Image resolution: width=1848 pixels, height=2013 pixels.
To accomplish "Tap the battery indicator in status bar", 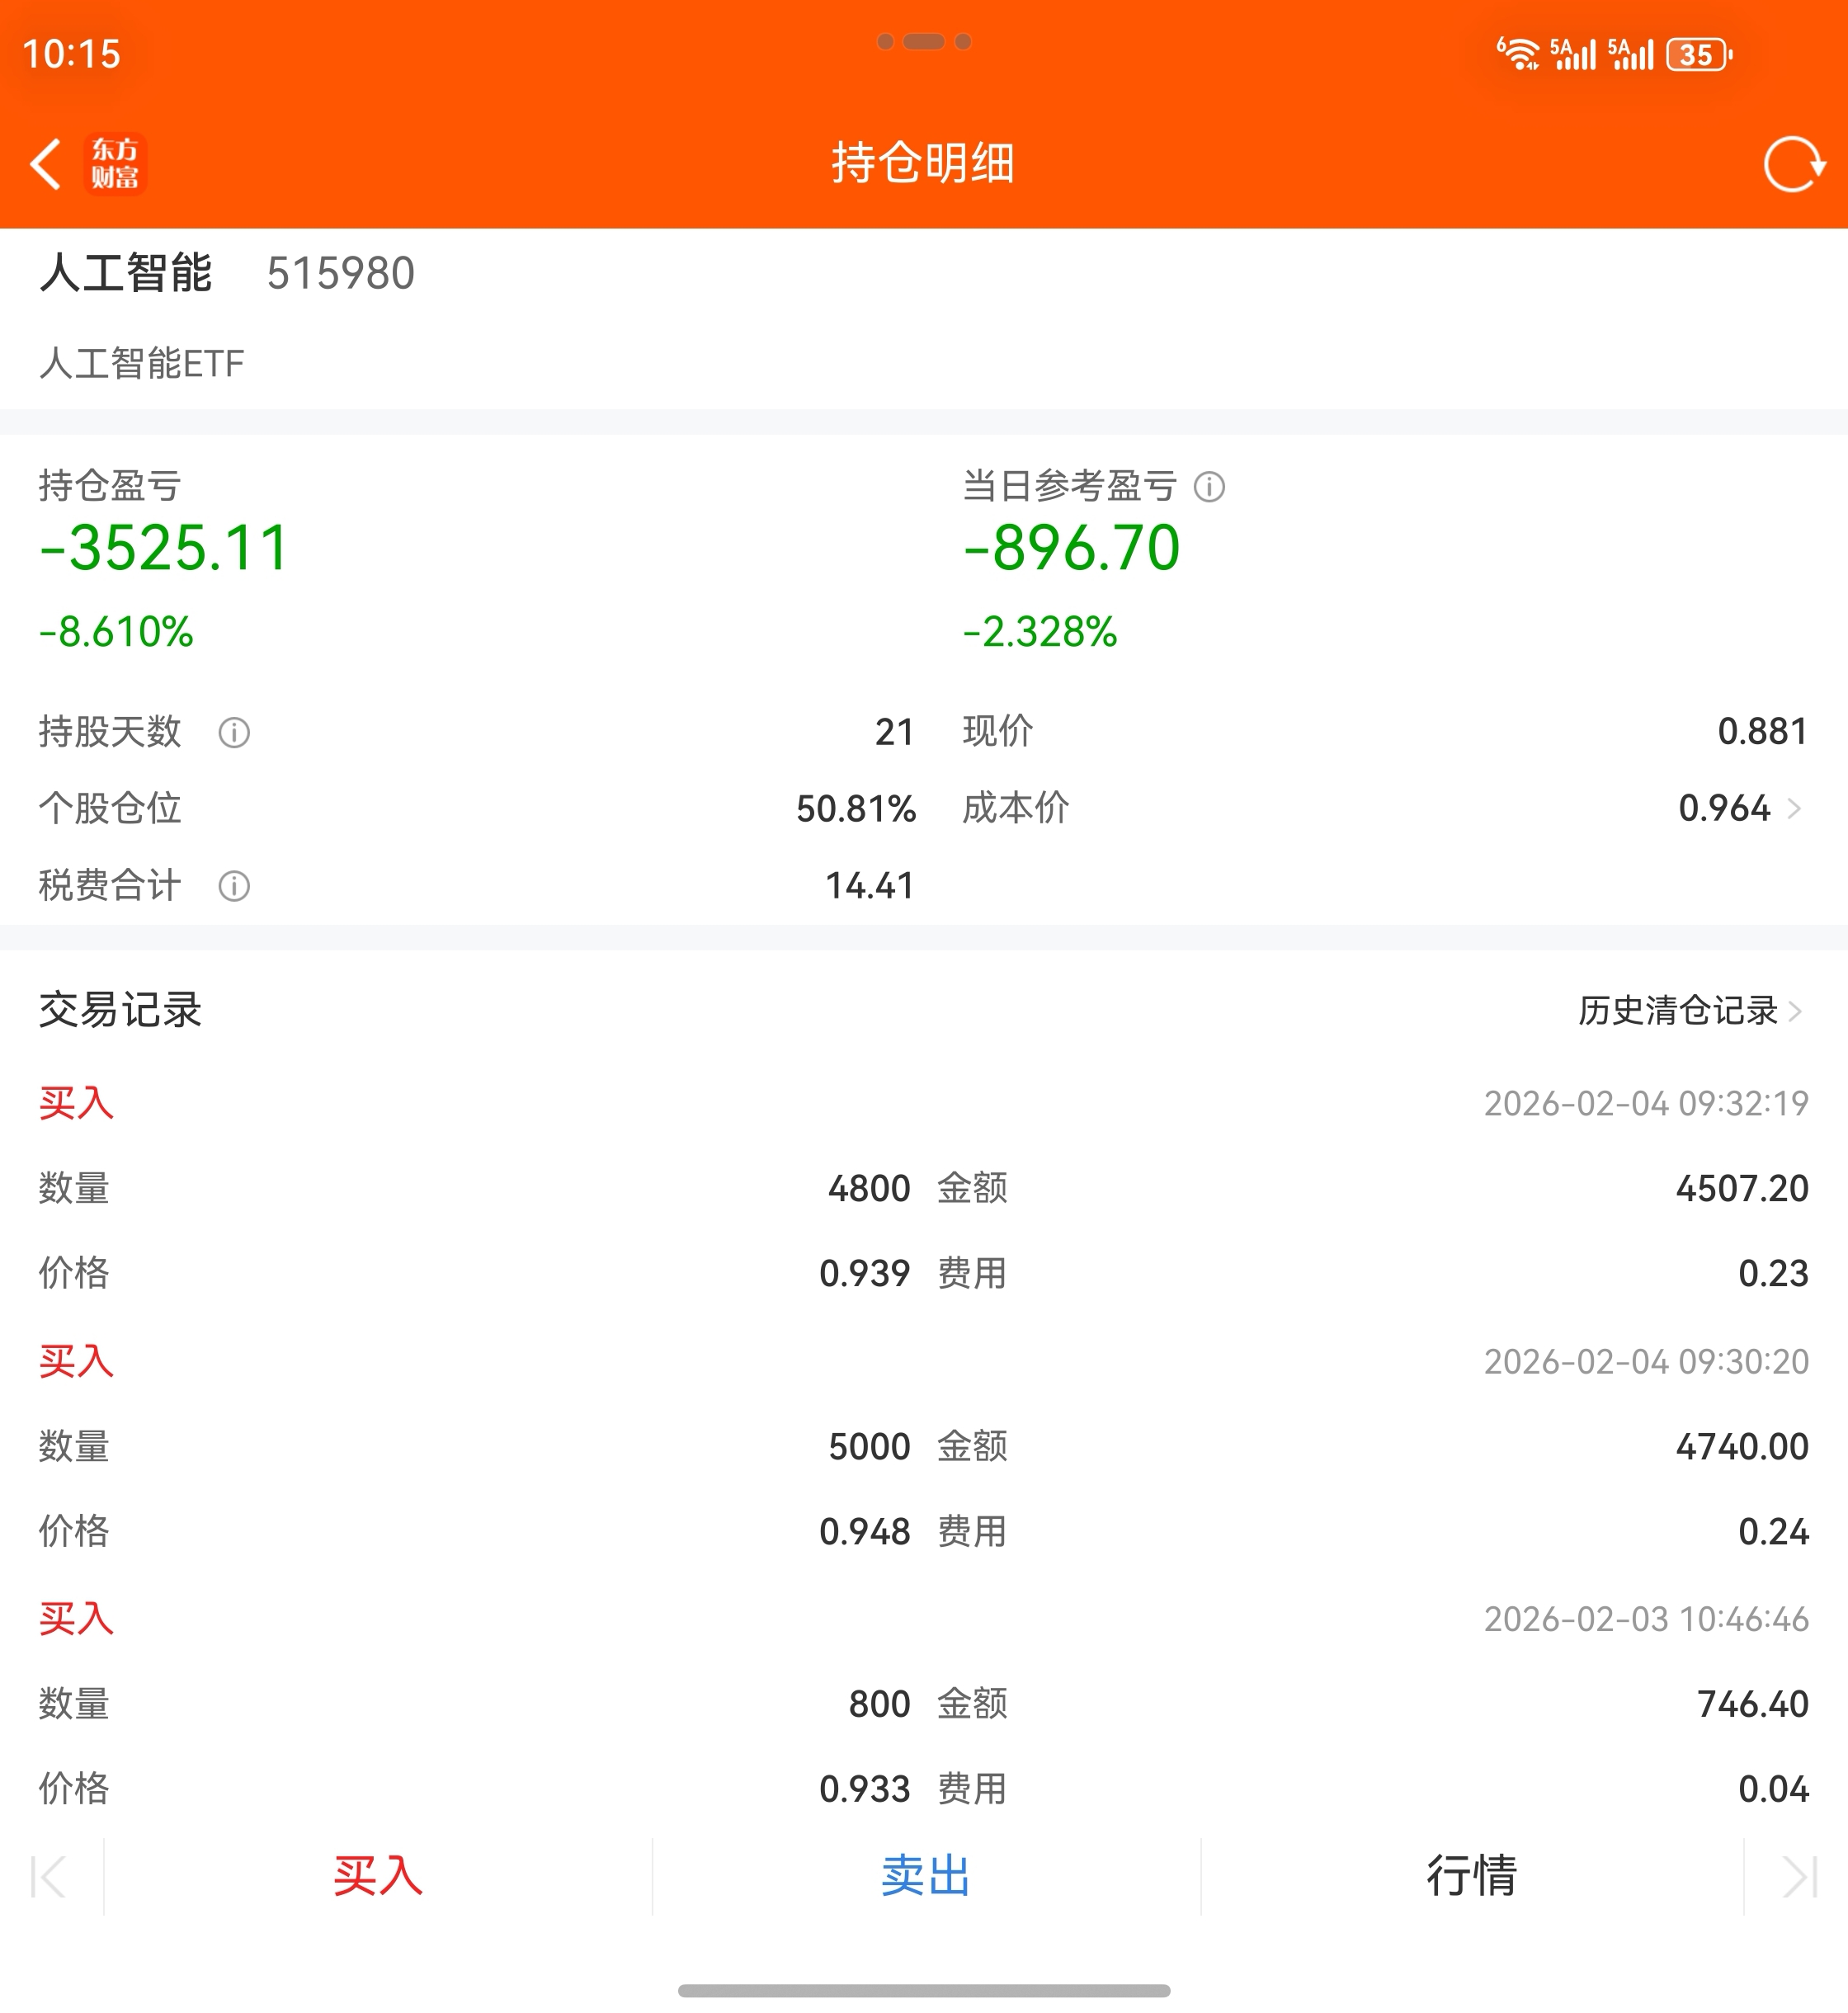I will coord(1699,54).
